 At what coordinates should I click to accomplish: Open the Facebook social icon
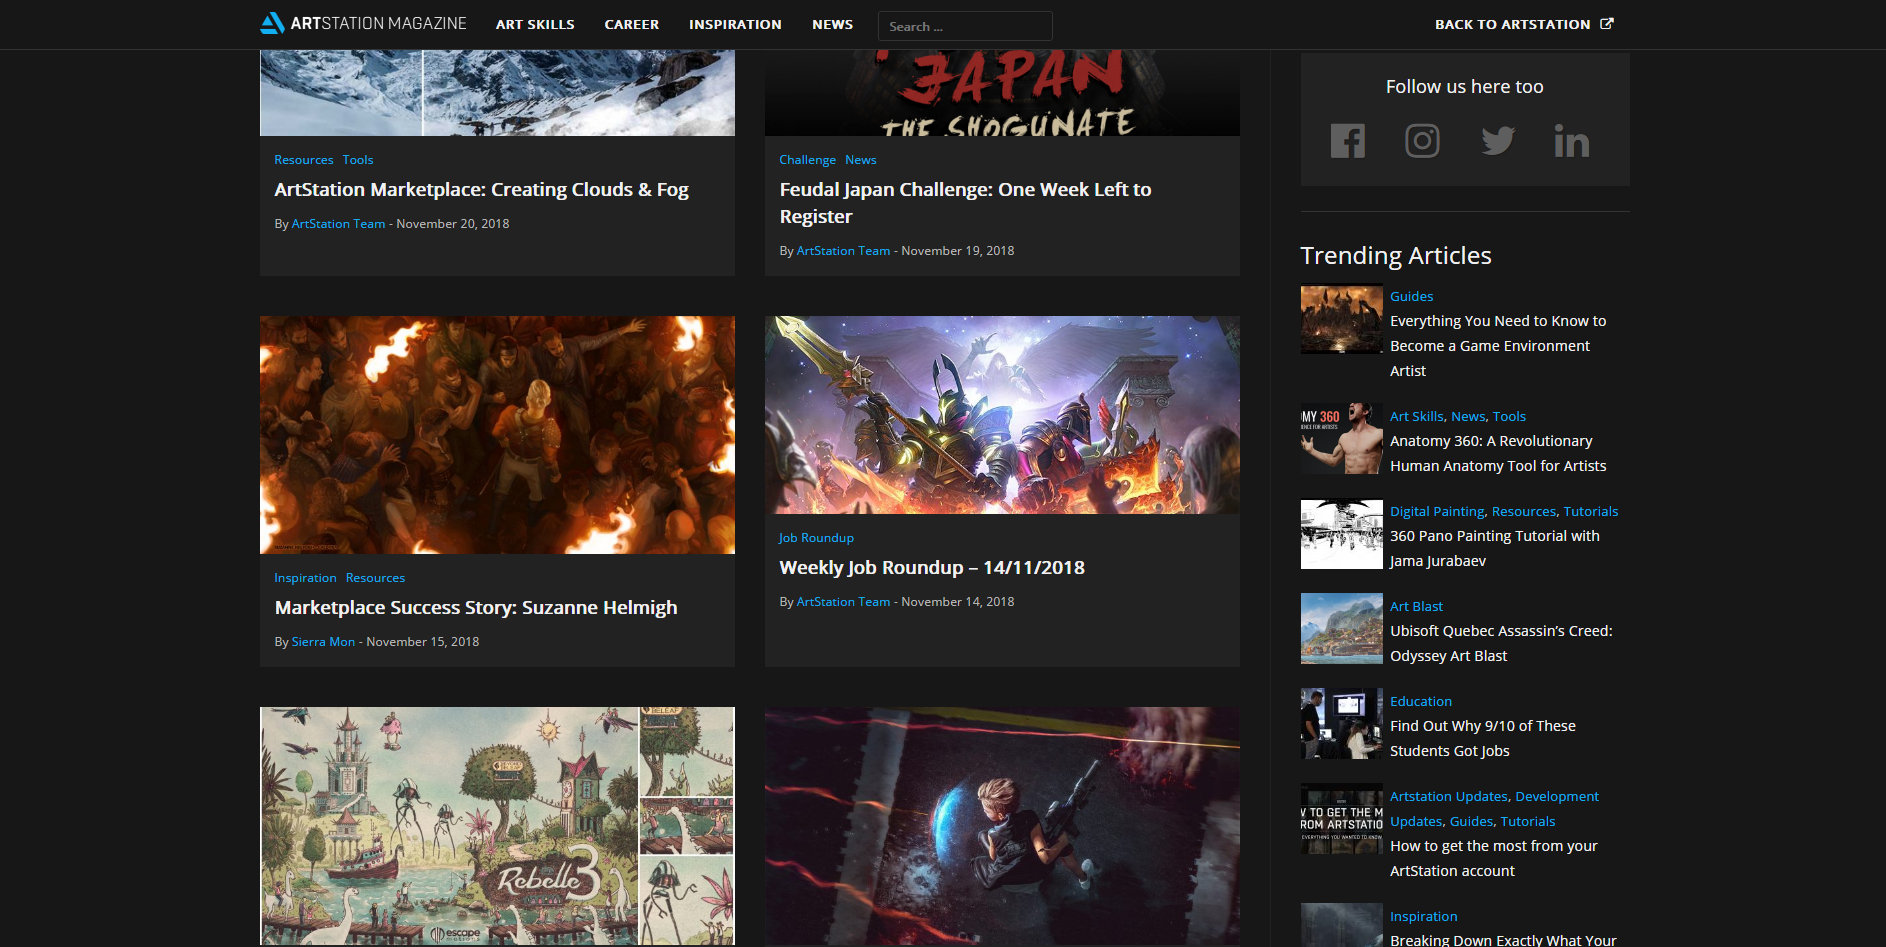click(1347, 141)
